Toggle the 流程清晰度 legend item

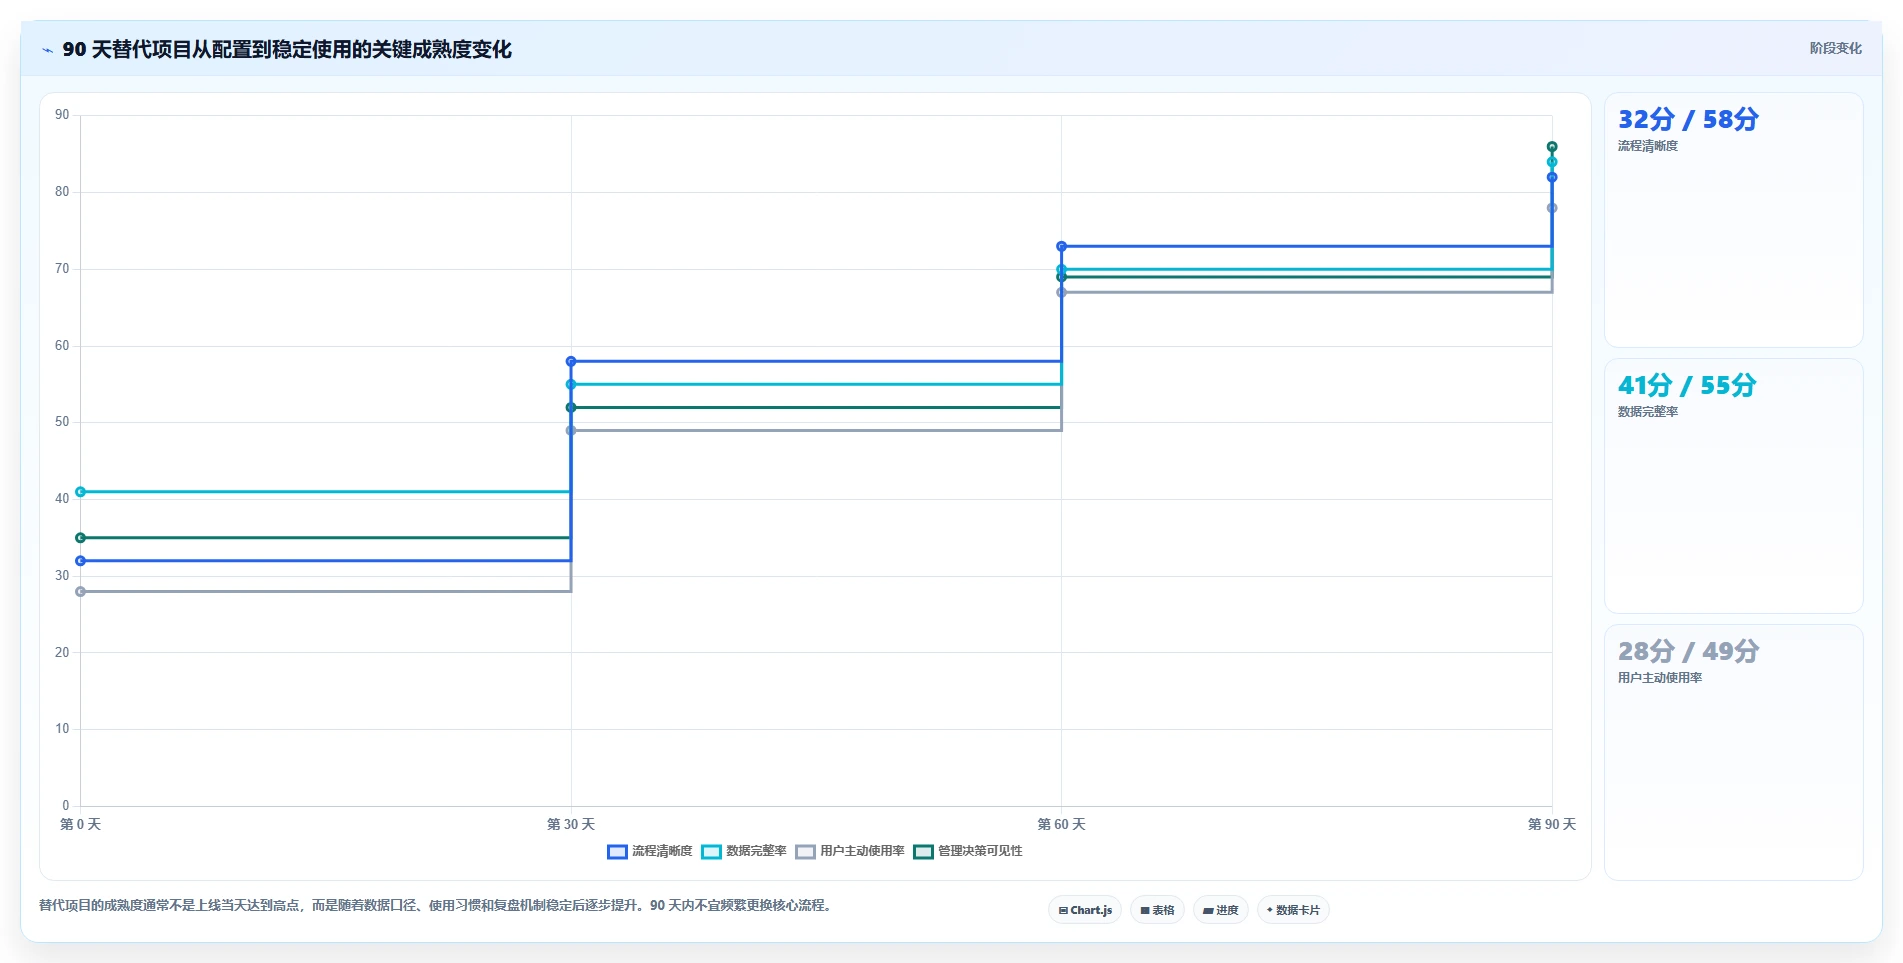tap(650, 851)
